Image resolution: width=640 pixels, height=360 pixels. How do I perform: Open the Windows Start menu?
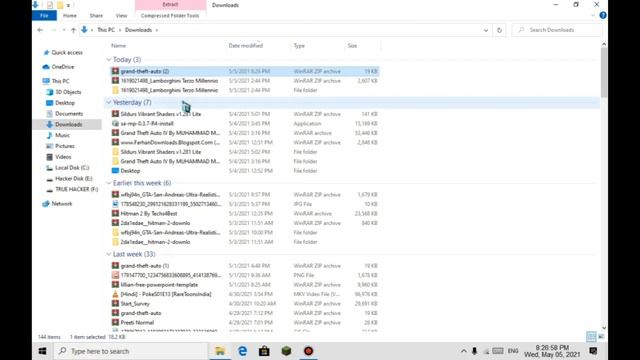pos(42,351)
